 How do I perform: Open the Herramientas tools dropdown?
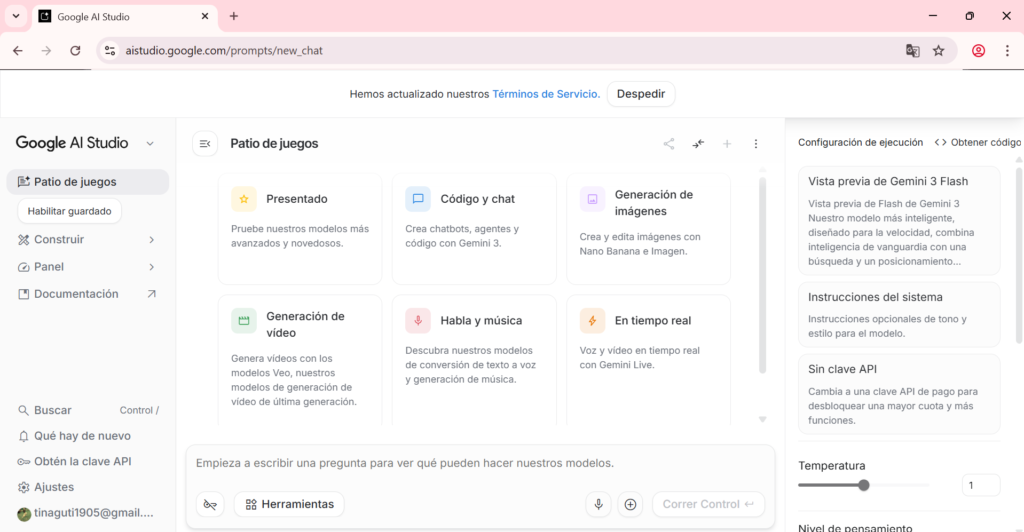[289, 504]
